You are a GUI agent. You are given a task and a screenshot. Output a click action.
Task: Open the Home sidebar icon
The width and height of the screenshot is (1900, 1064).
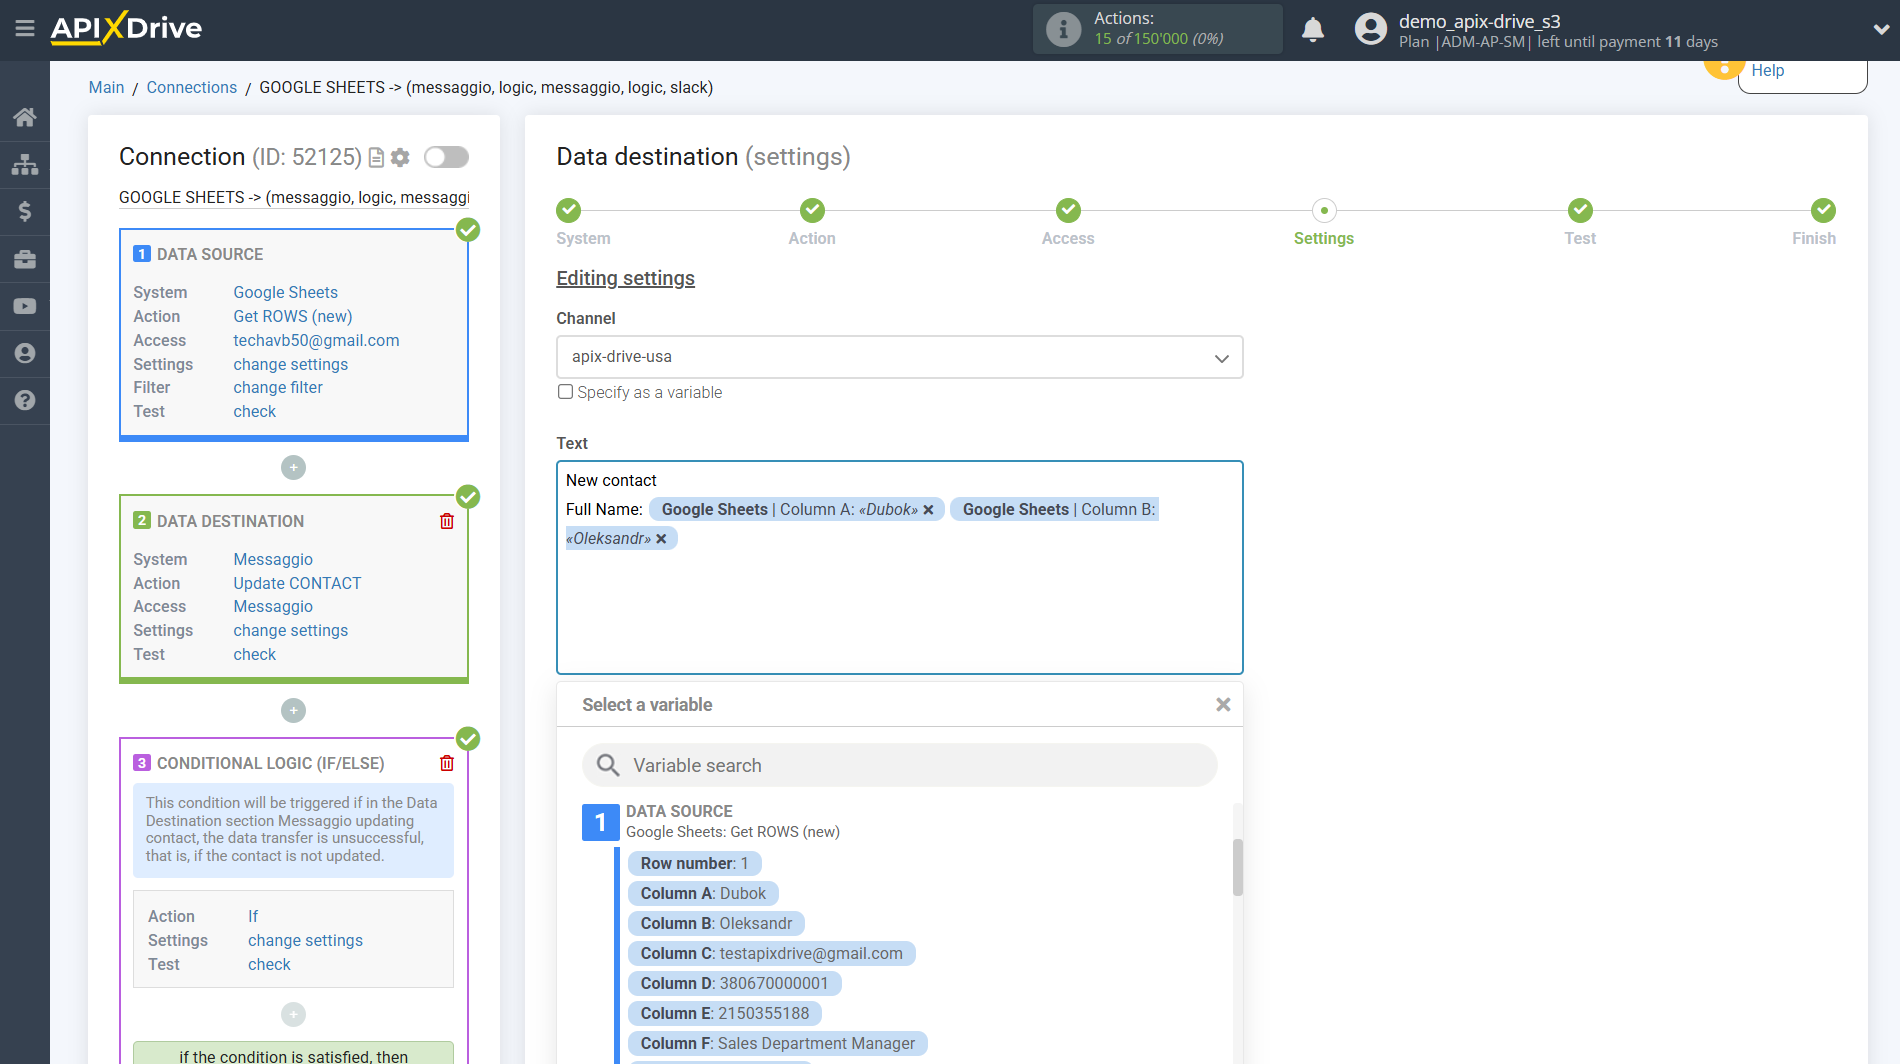[x=25, y=117]
